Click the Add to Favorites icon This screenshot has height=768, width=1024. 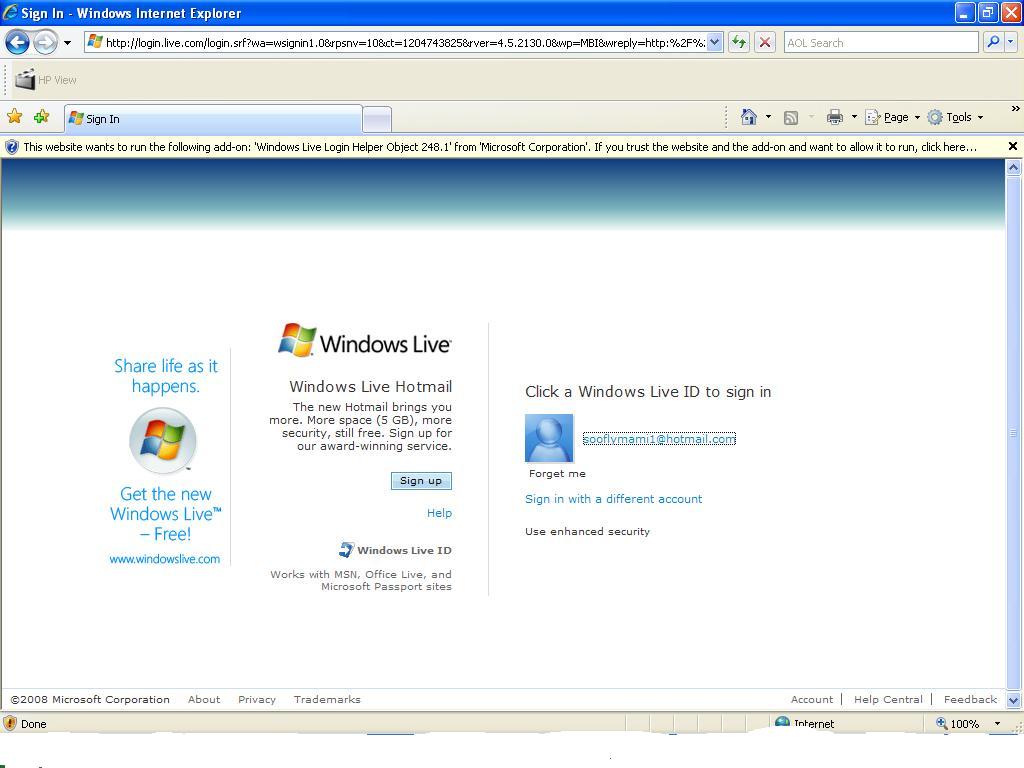tap(42, 117)
